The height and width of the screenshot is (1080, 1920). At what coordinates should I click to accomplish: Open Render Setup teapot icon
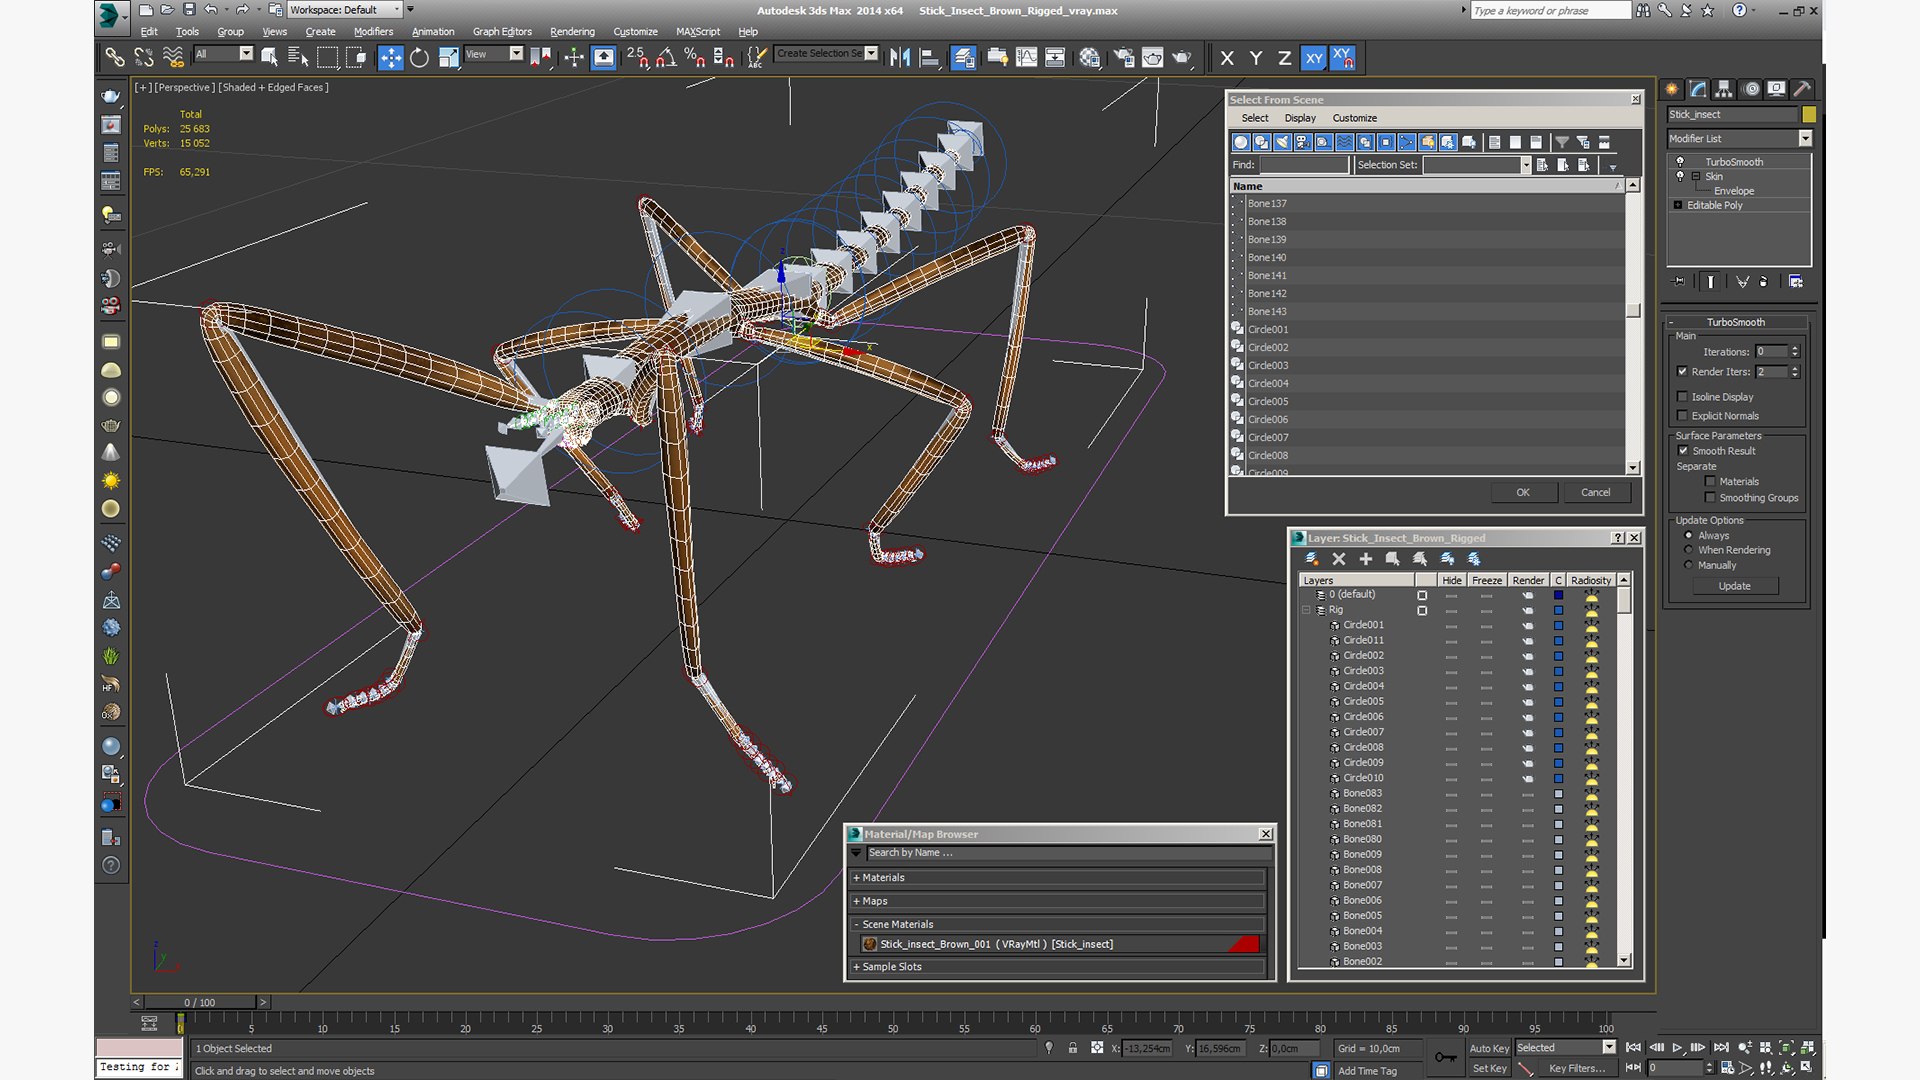click(1124, 57)
